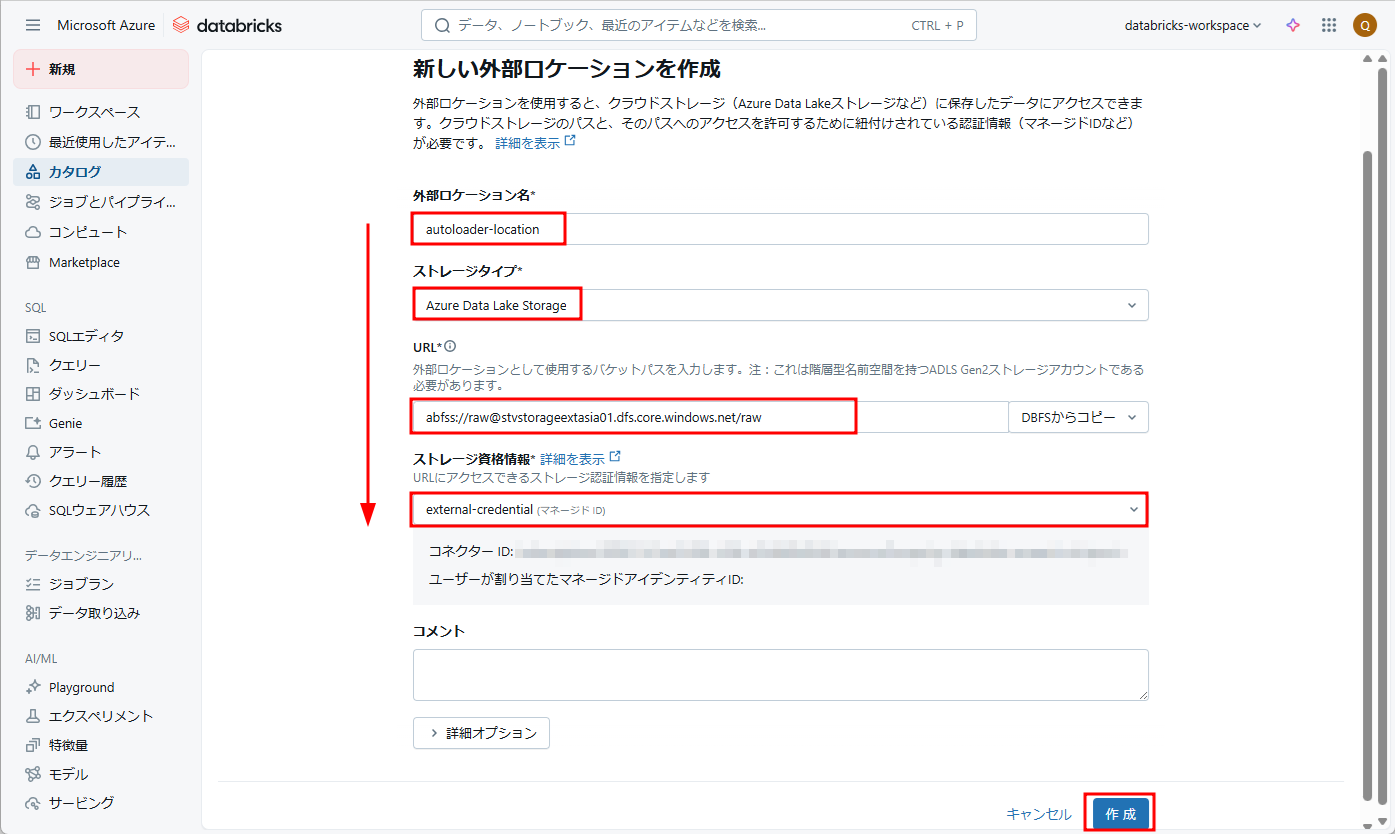
Task: Click the URL info tooltip icon
Action: (450, 346)
